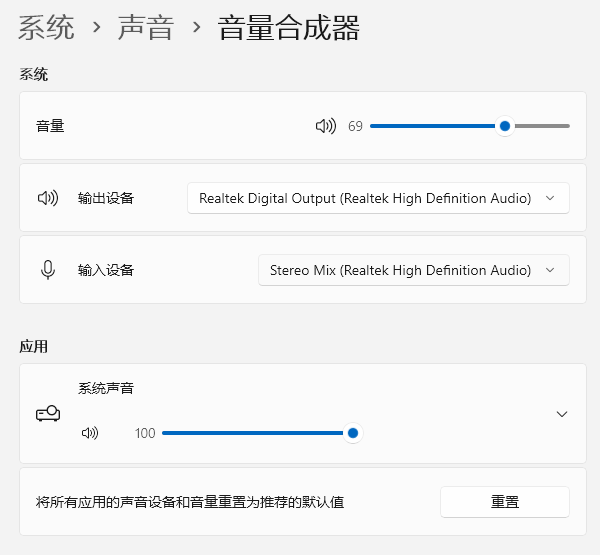Click the 音量合成器 page title
Image resolution: width=600 pixels, height=555 pixels.
click(x=289, y=28)
